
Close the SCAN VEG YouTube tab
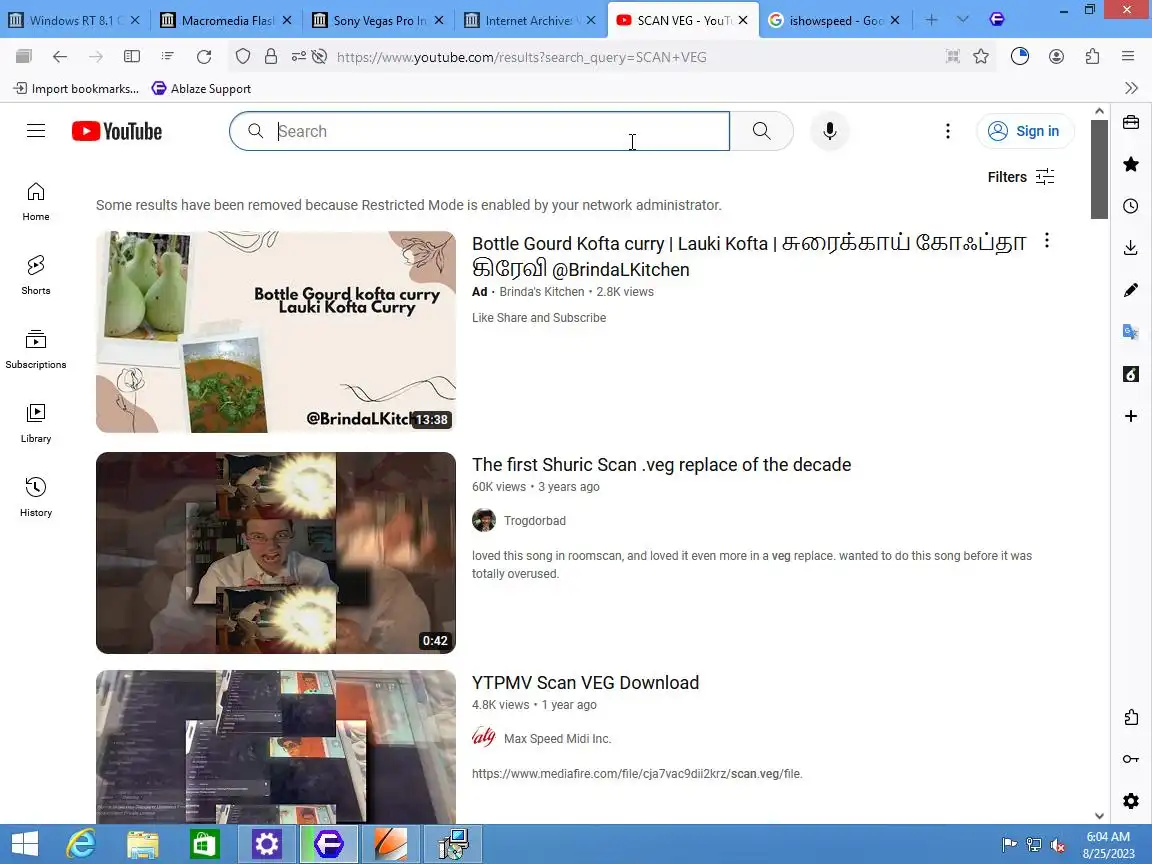click(743, 21)
